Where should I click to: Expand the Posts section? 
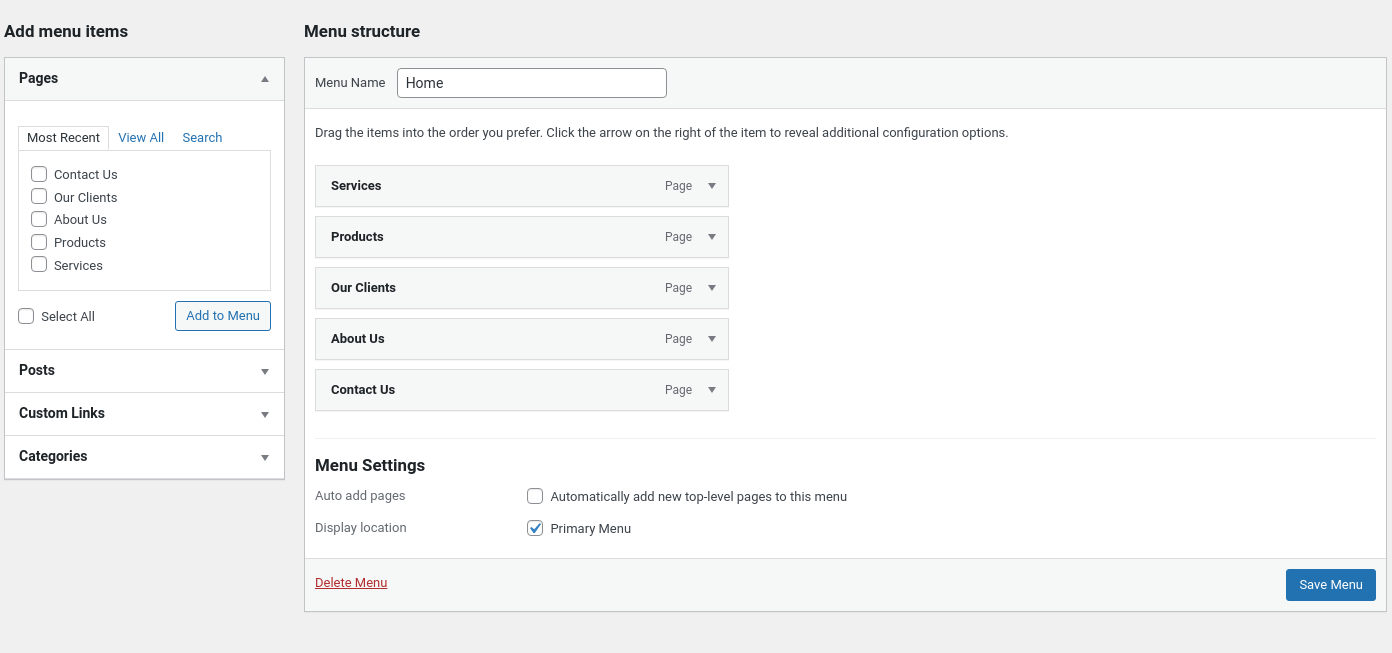265,371
